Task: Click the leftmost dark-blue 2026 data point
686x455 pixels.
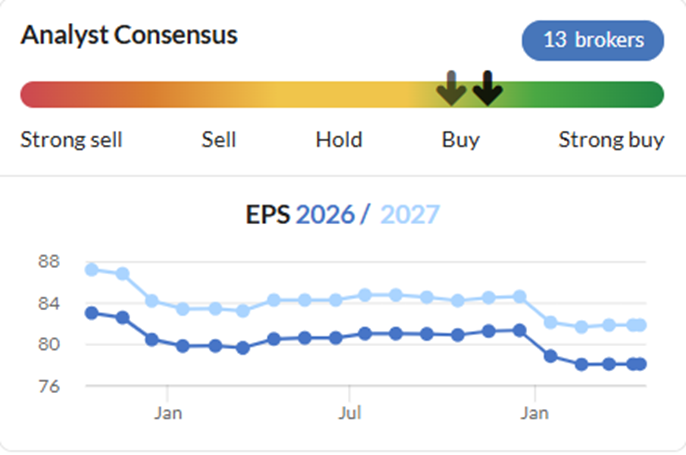Action: click(92, 313)
